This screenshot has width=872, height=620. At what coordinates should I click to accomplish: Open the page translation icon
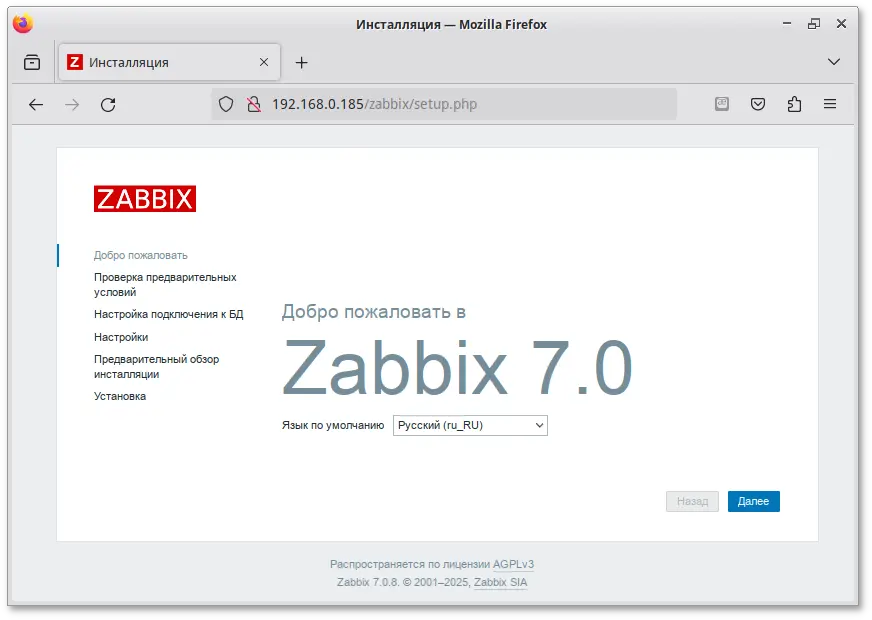point(721,103)
